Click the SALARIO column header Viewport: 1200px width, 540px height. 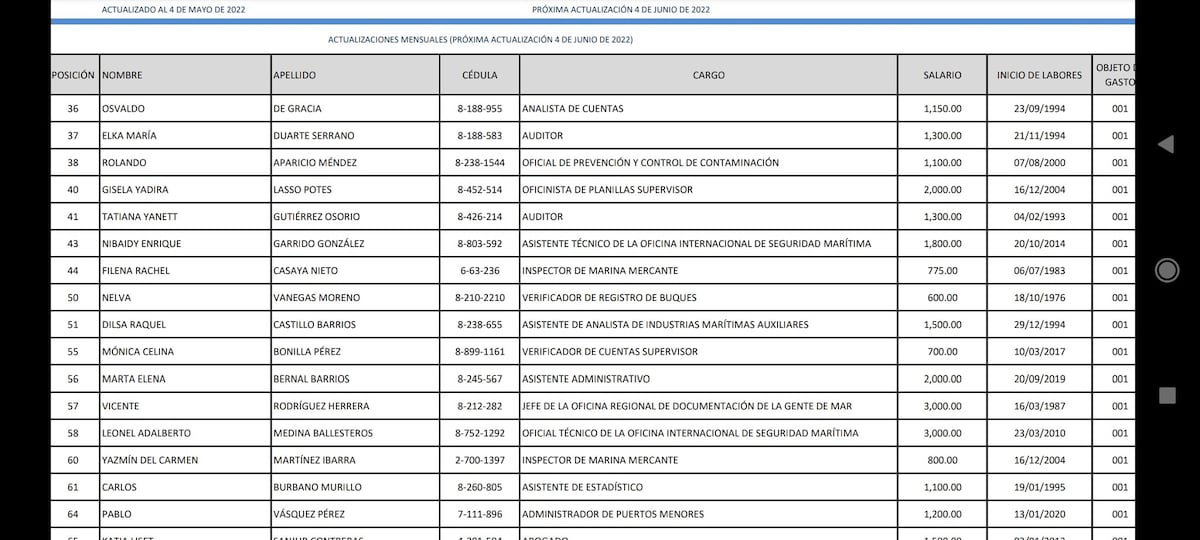coord(942,75)
